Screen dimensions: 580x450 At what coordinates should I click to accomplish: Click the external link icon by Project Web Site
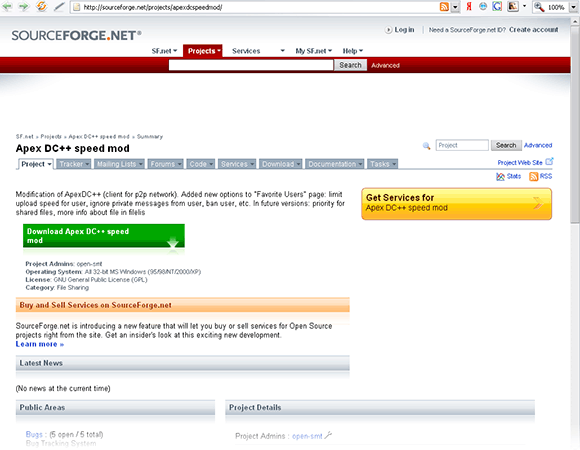point(549,162)
